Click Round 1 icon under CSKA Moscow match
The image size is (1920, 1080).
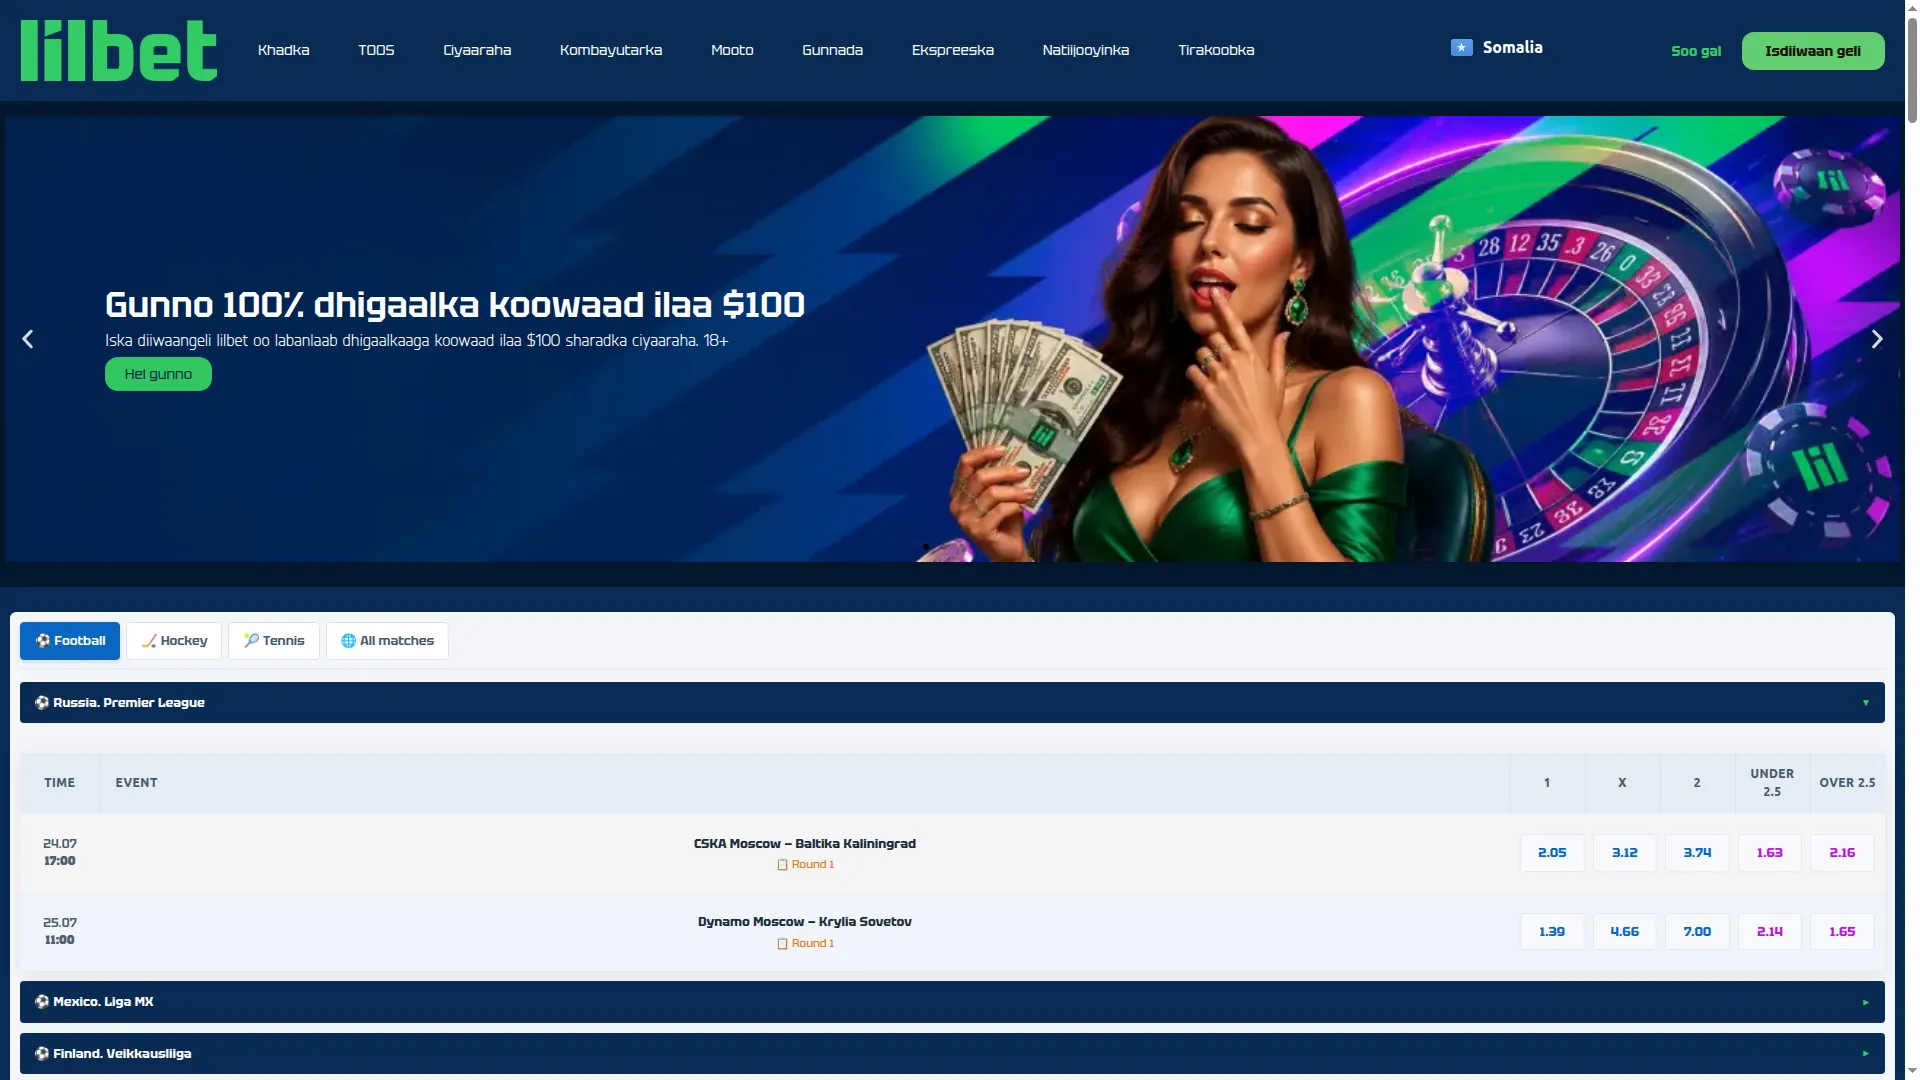point(782,865)
